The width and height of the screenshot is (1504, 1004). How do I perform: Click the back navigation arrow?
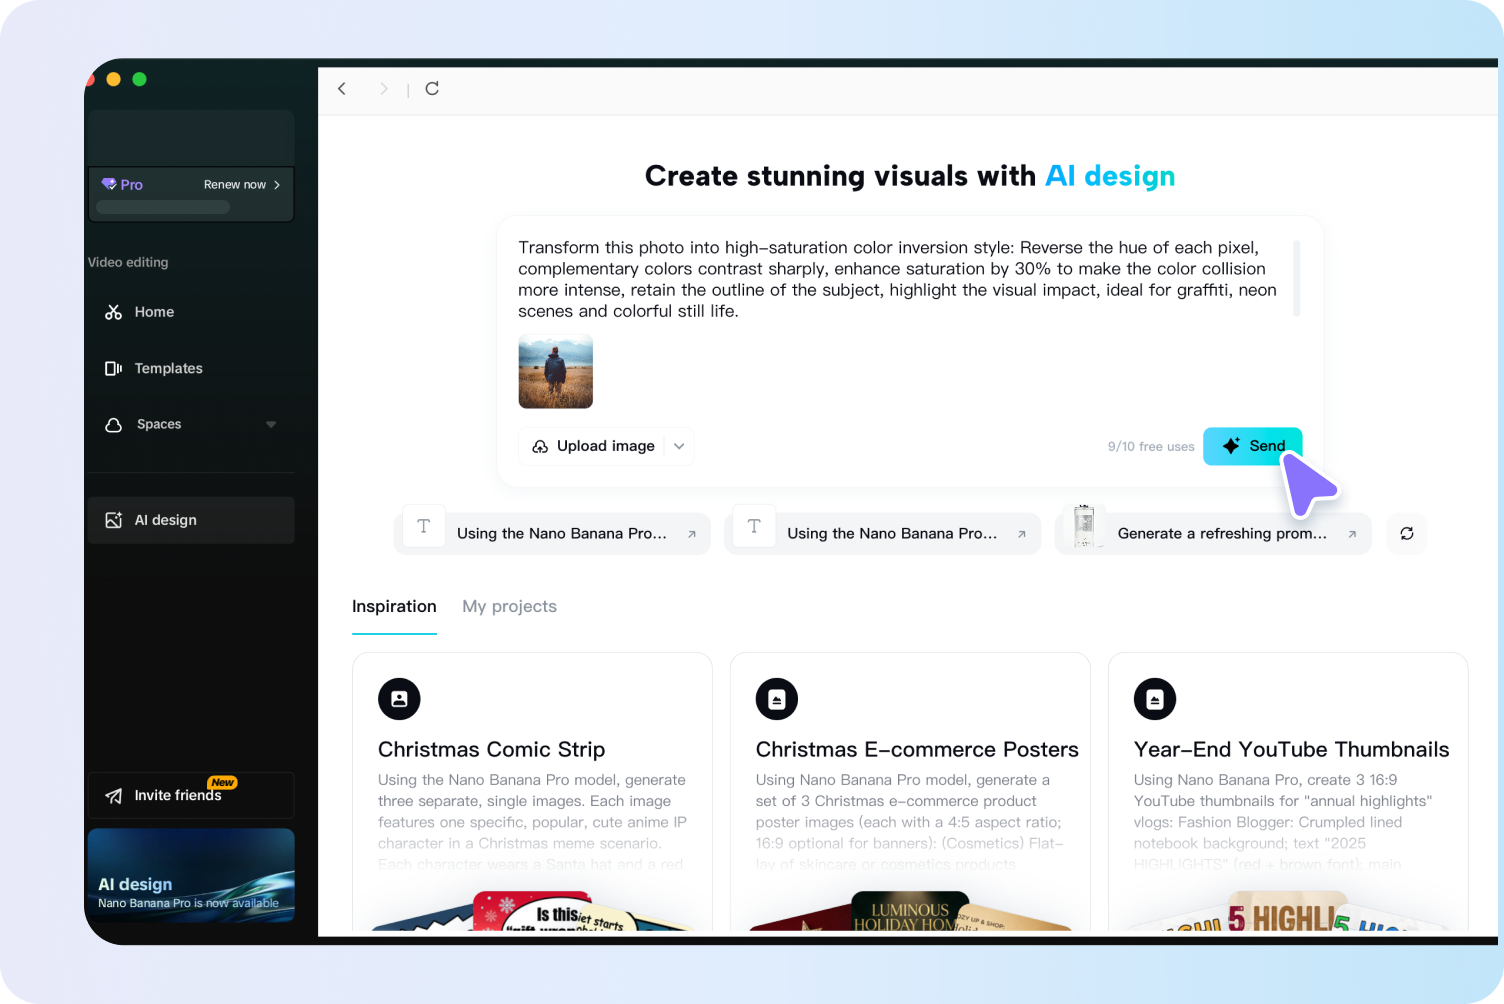click(x=342, y=89)
